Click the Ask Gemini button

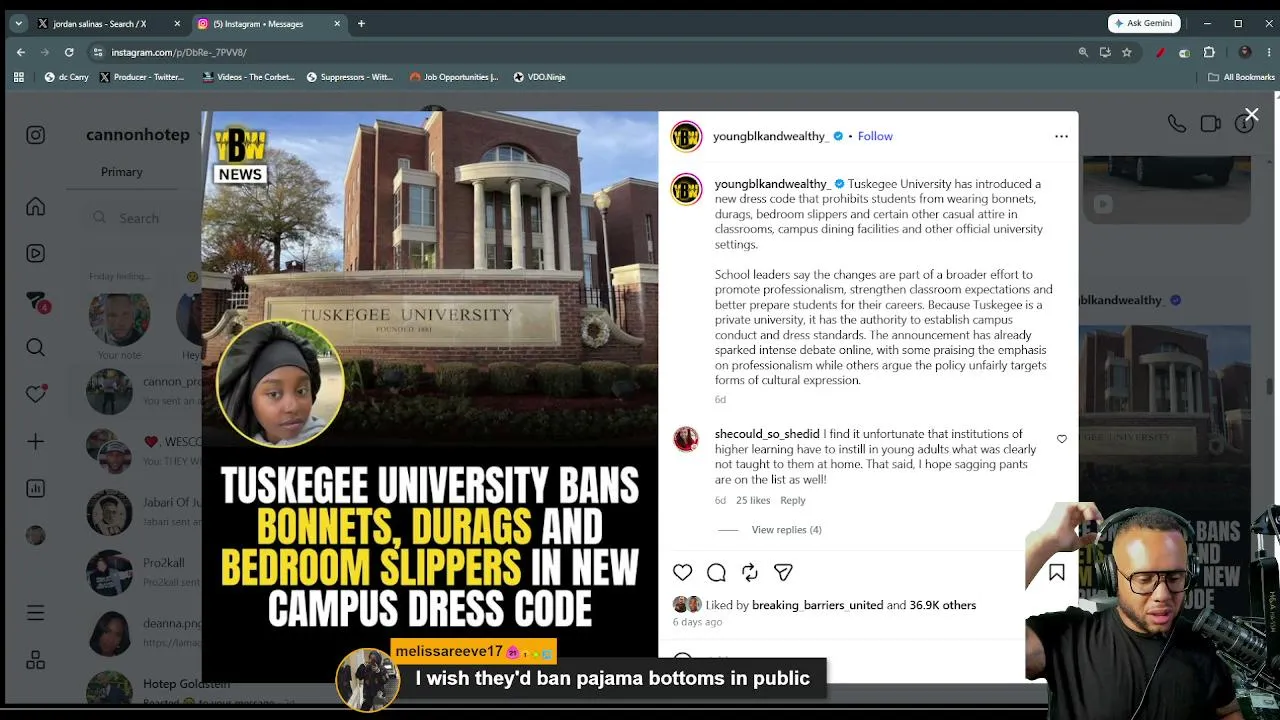coord(1144,23)
